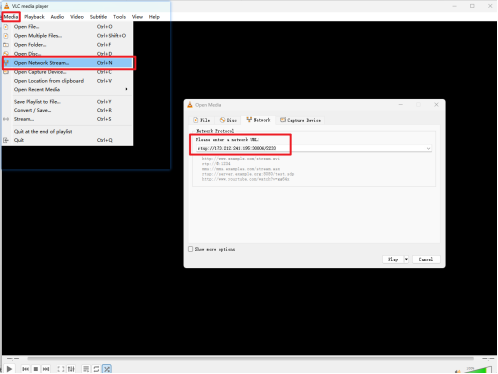Click Play in the Open Media dialog
Image resolution: width=498 pixels, height=374 pixels.
pos(393,259)
